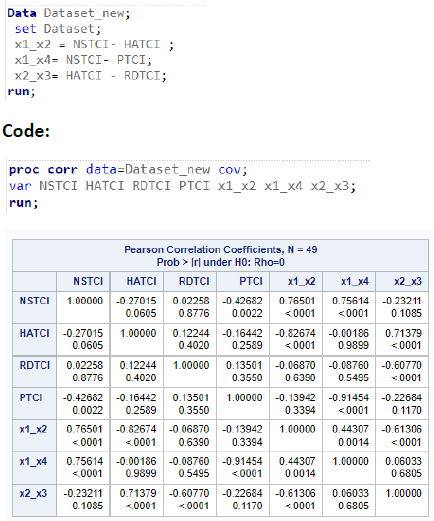Click the x2_x3 row label in the table

(33, 494)
